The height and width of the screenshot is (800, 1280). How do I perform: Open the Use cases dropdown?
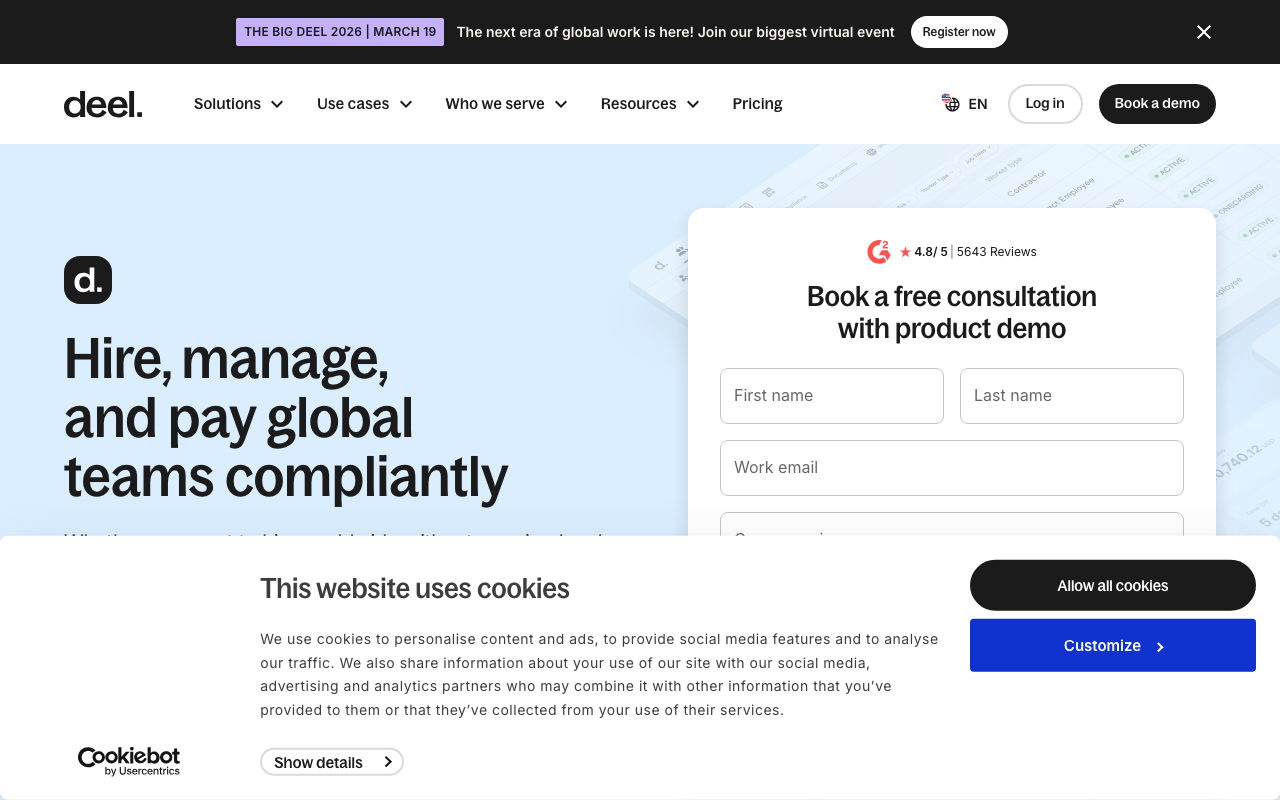click(x=365, y=104)
